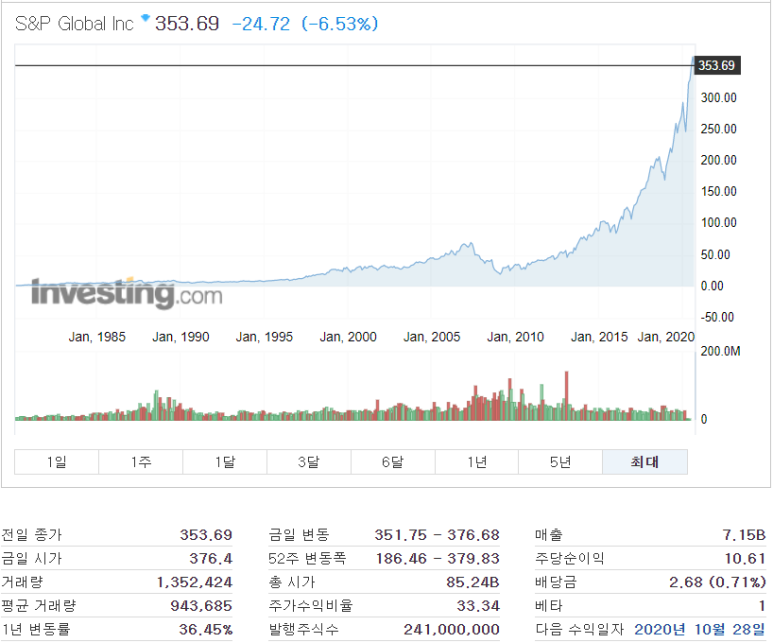Click the Jan, 1985 axis label
The width and height of the screenshot is (773, 643).
pos(97,337)
